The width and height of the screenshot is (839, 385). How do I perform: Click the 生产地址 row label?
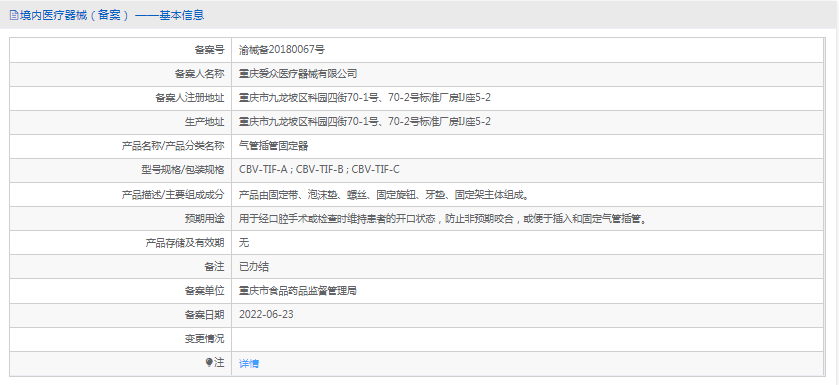click(204, 122)
